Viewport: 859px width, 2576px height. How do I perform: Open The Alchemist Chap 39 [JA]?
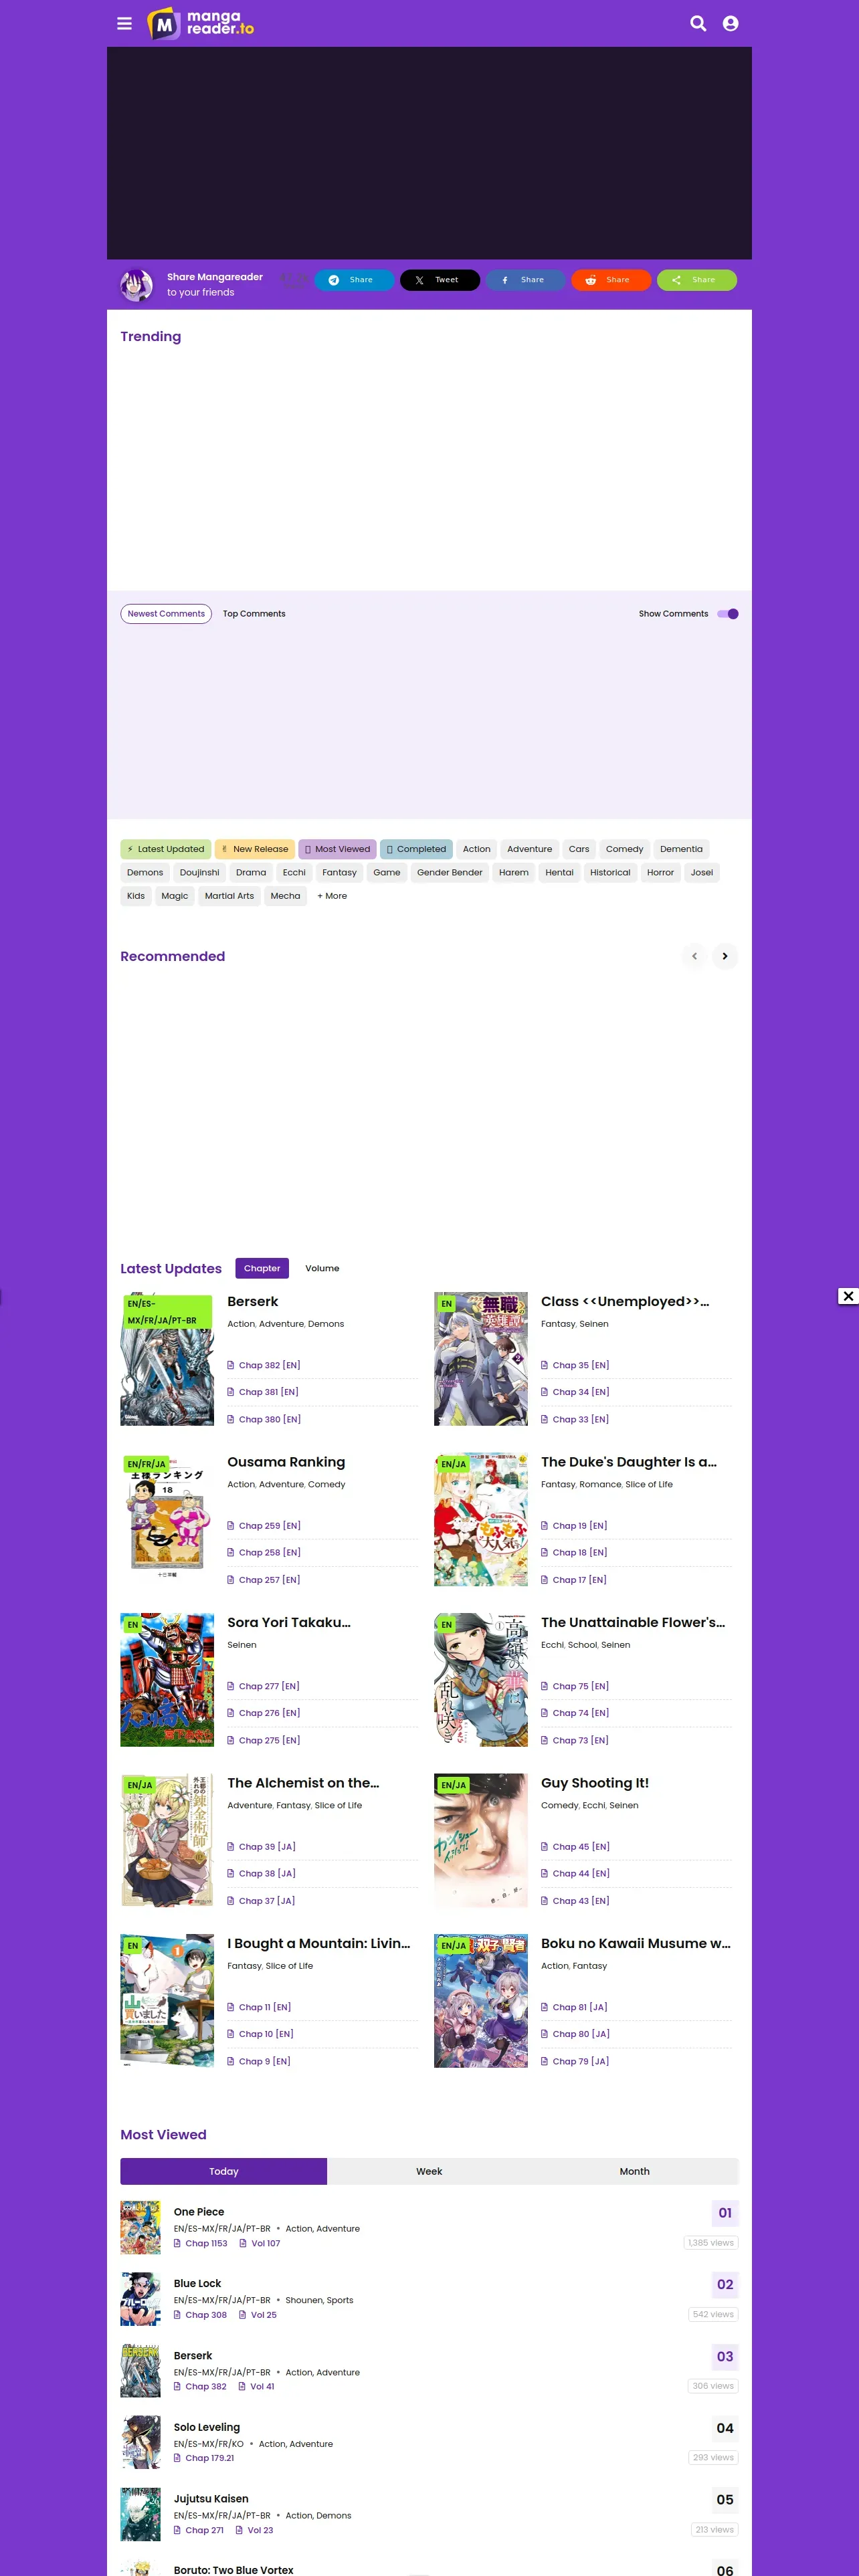pyautogui.click(x=267, y=1847)
